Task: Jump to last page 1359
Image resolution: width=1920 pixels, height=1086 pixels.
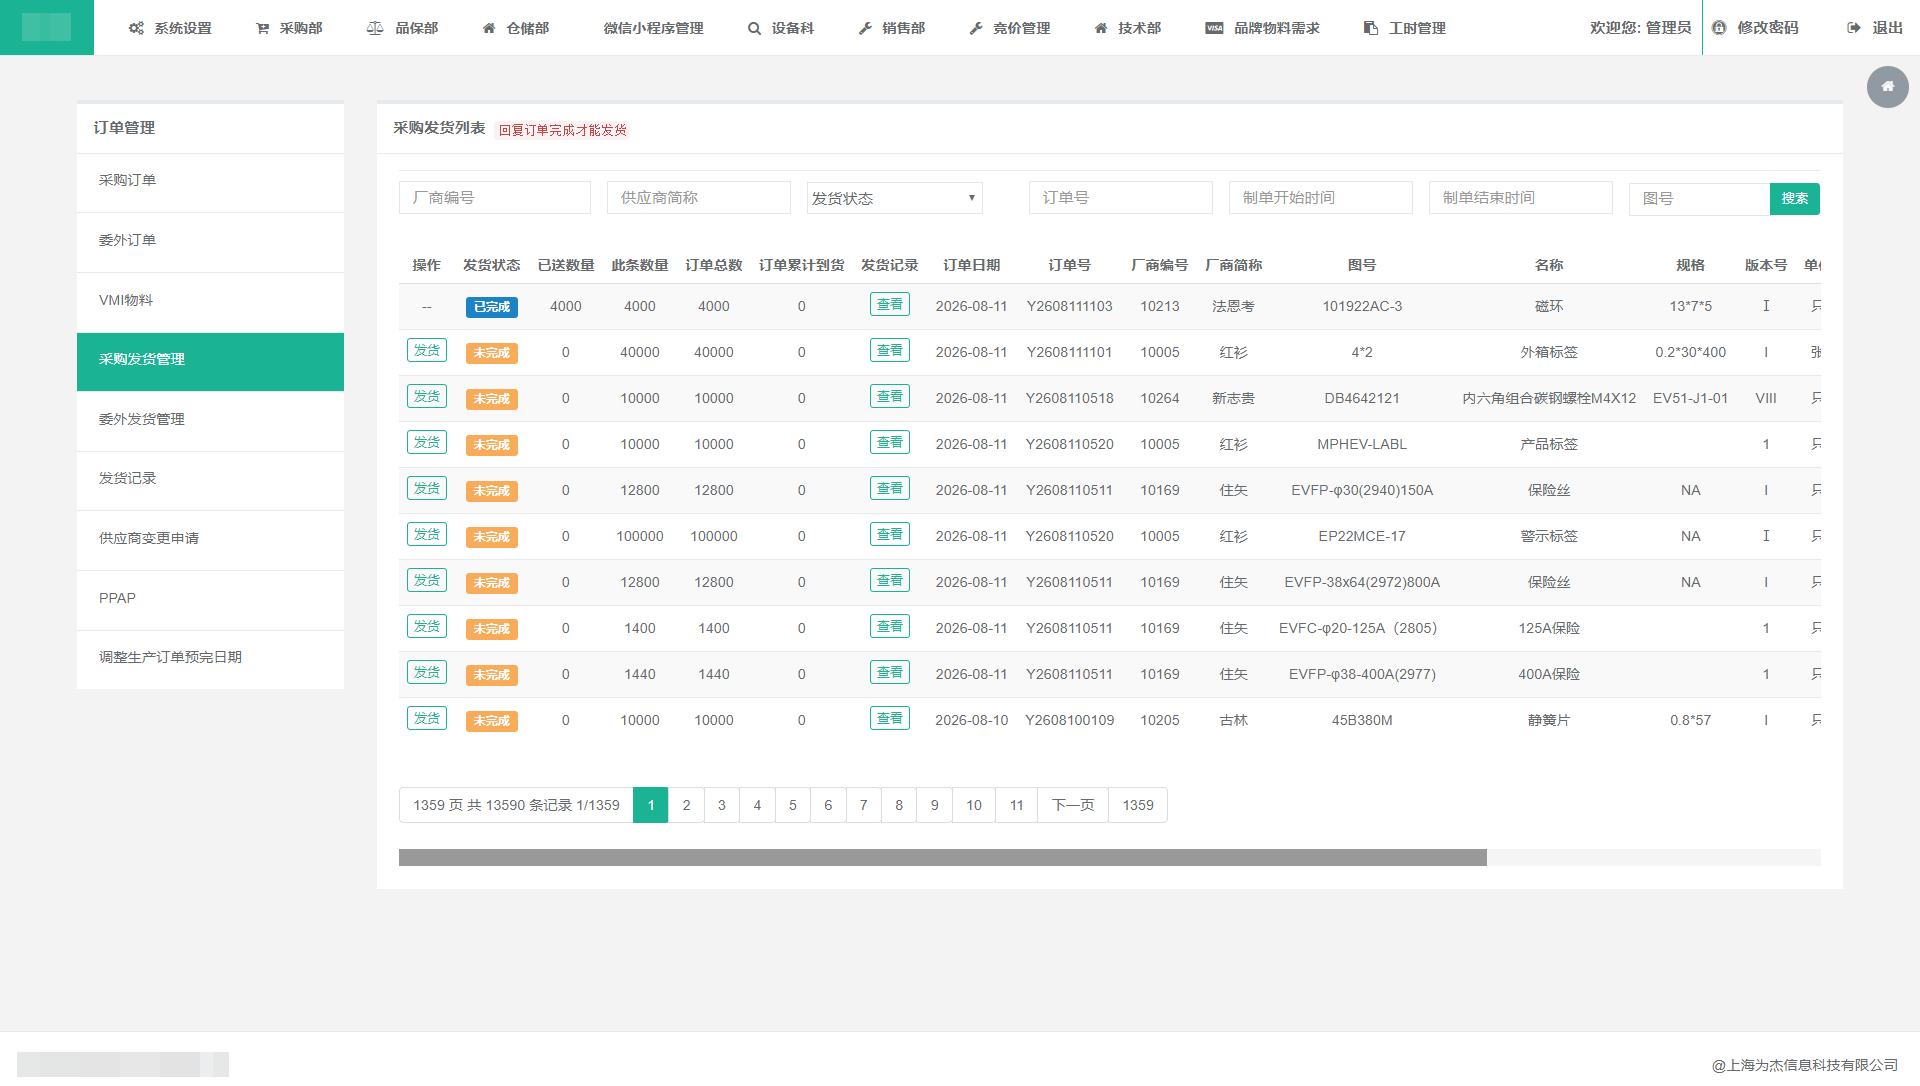Action: click(1138, 805)
